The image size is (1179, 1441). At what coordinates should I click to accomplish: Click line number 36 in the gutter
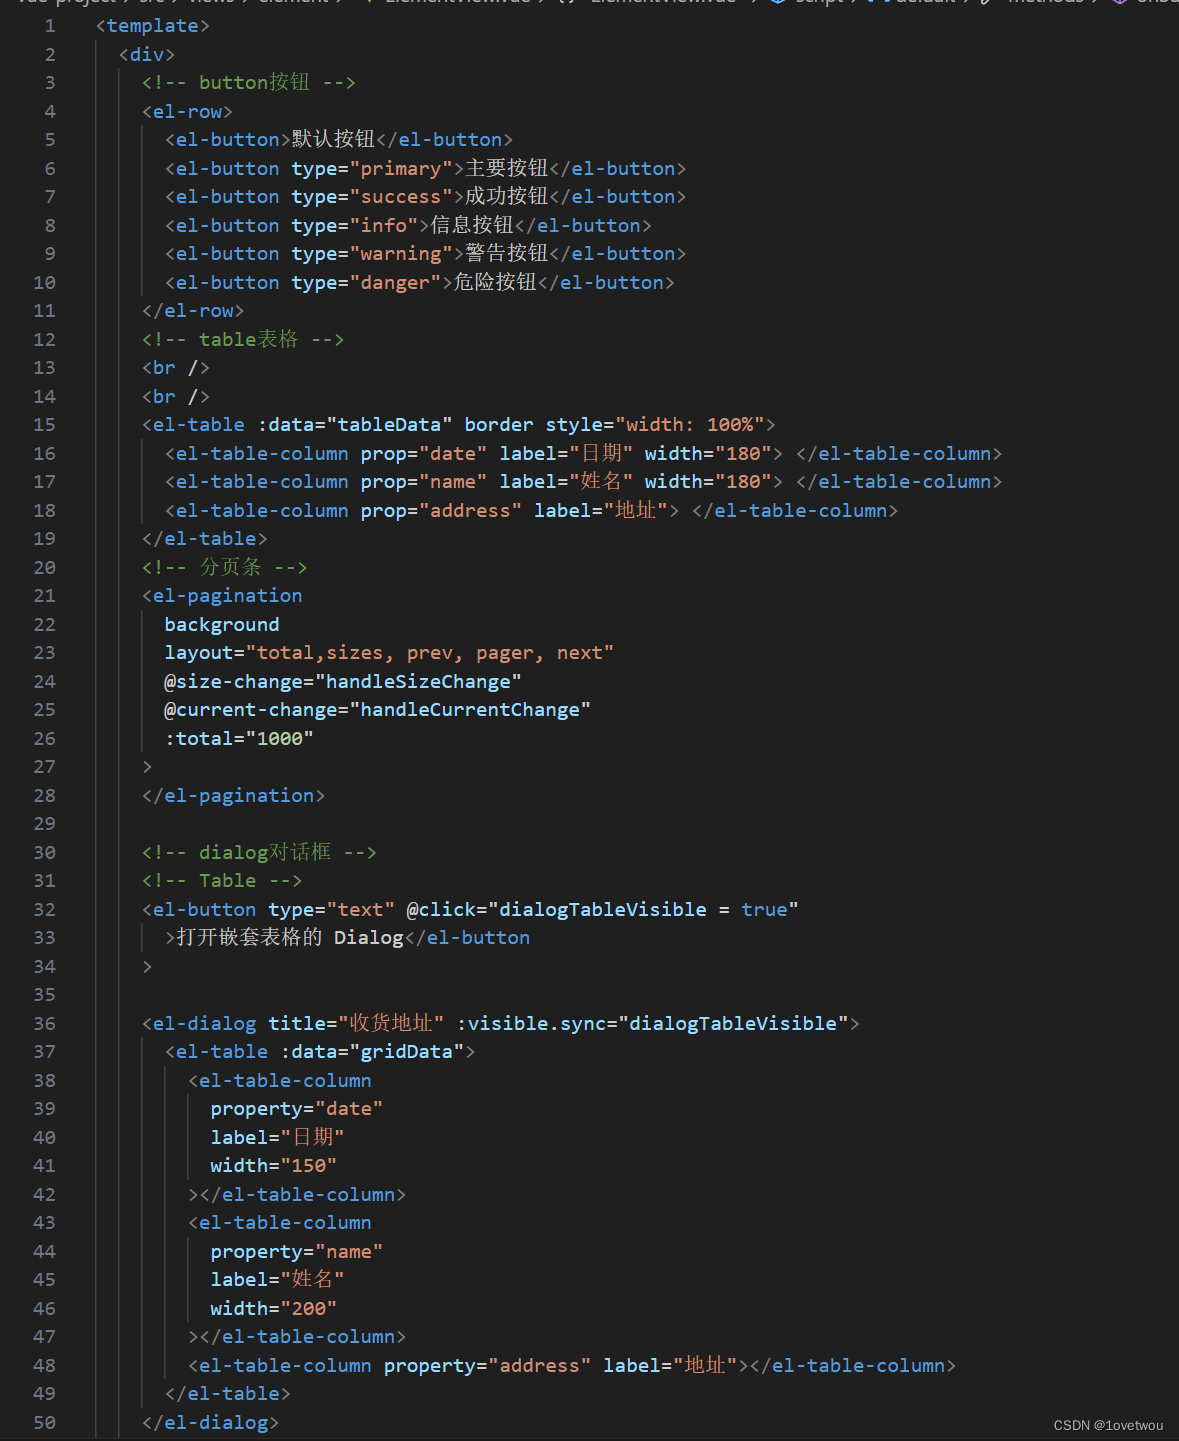[44, 1022]
